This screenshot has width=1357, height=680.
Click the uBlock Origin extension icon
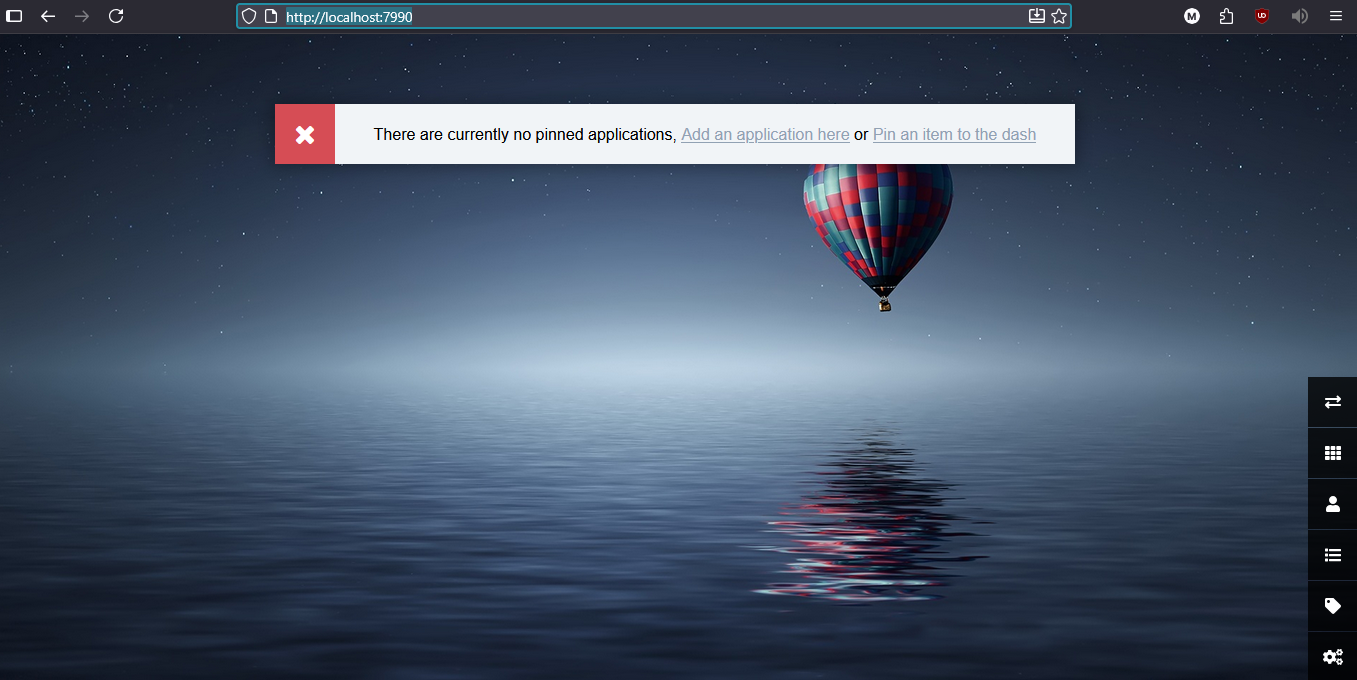(1262, 16)
